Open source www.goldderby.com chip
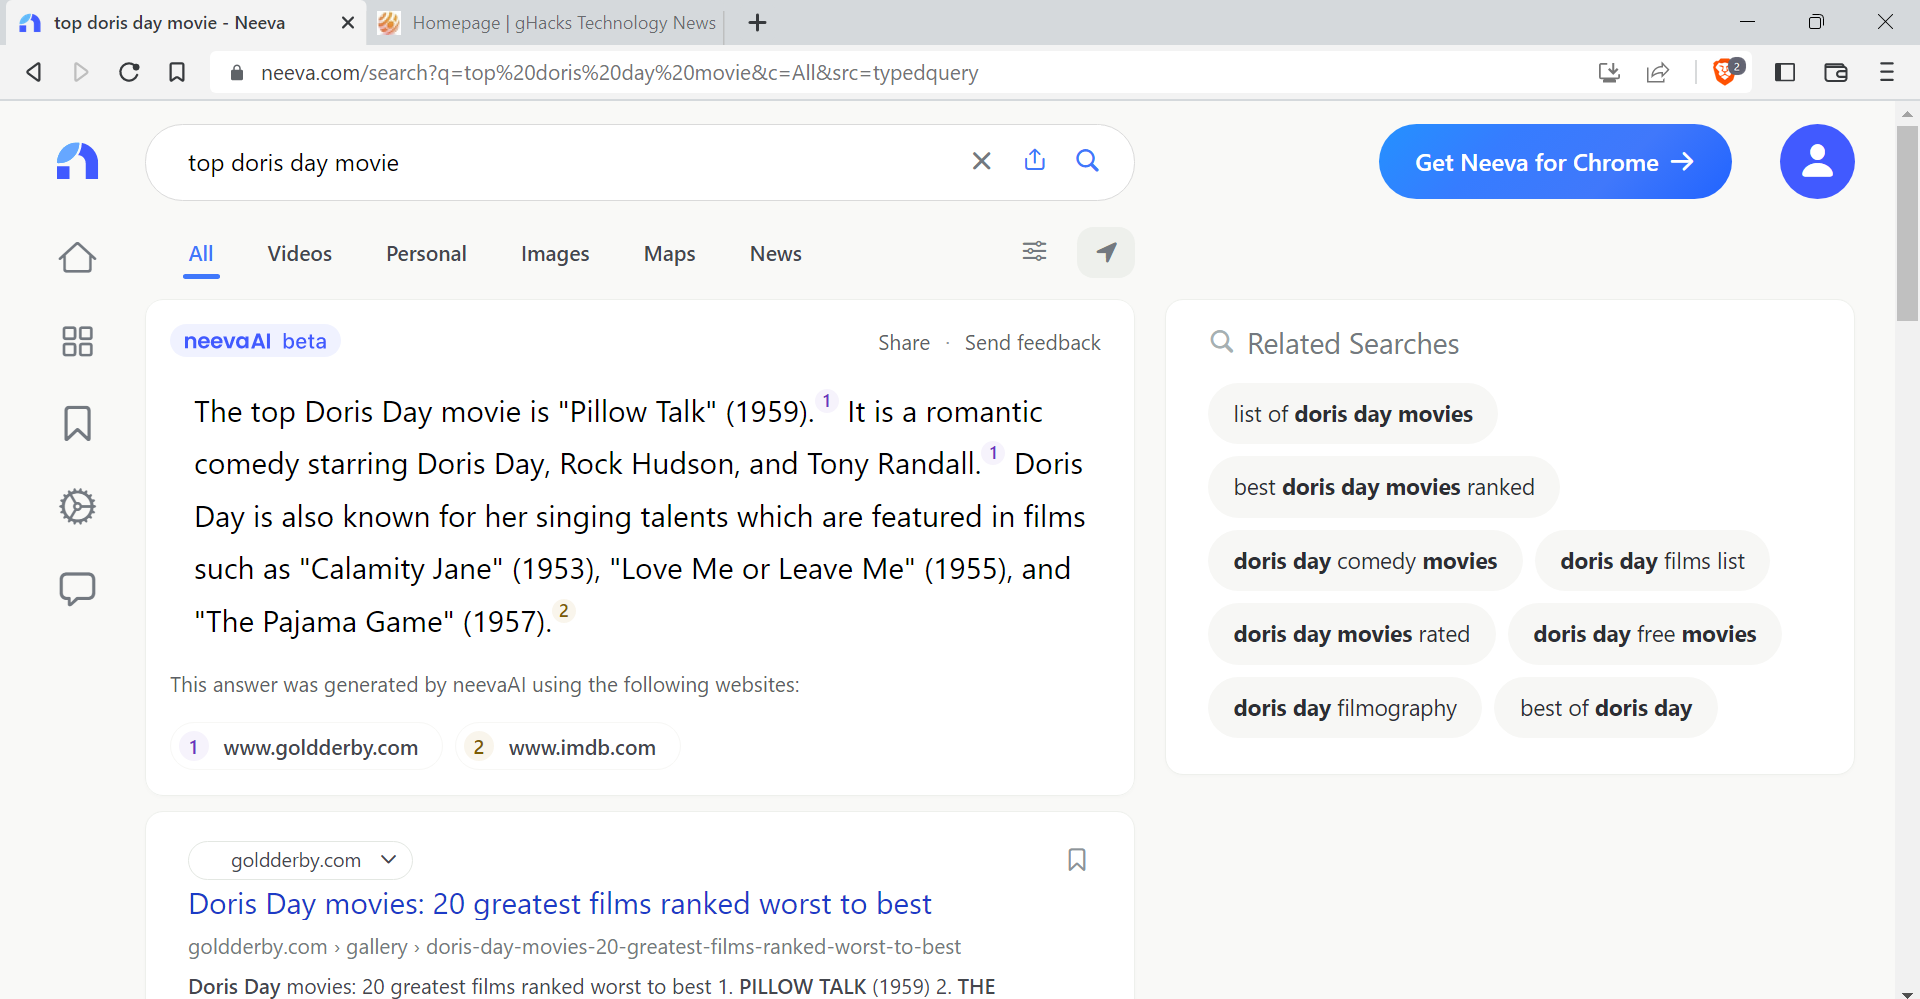 pos(306,747)
